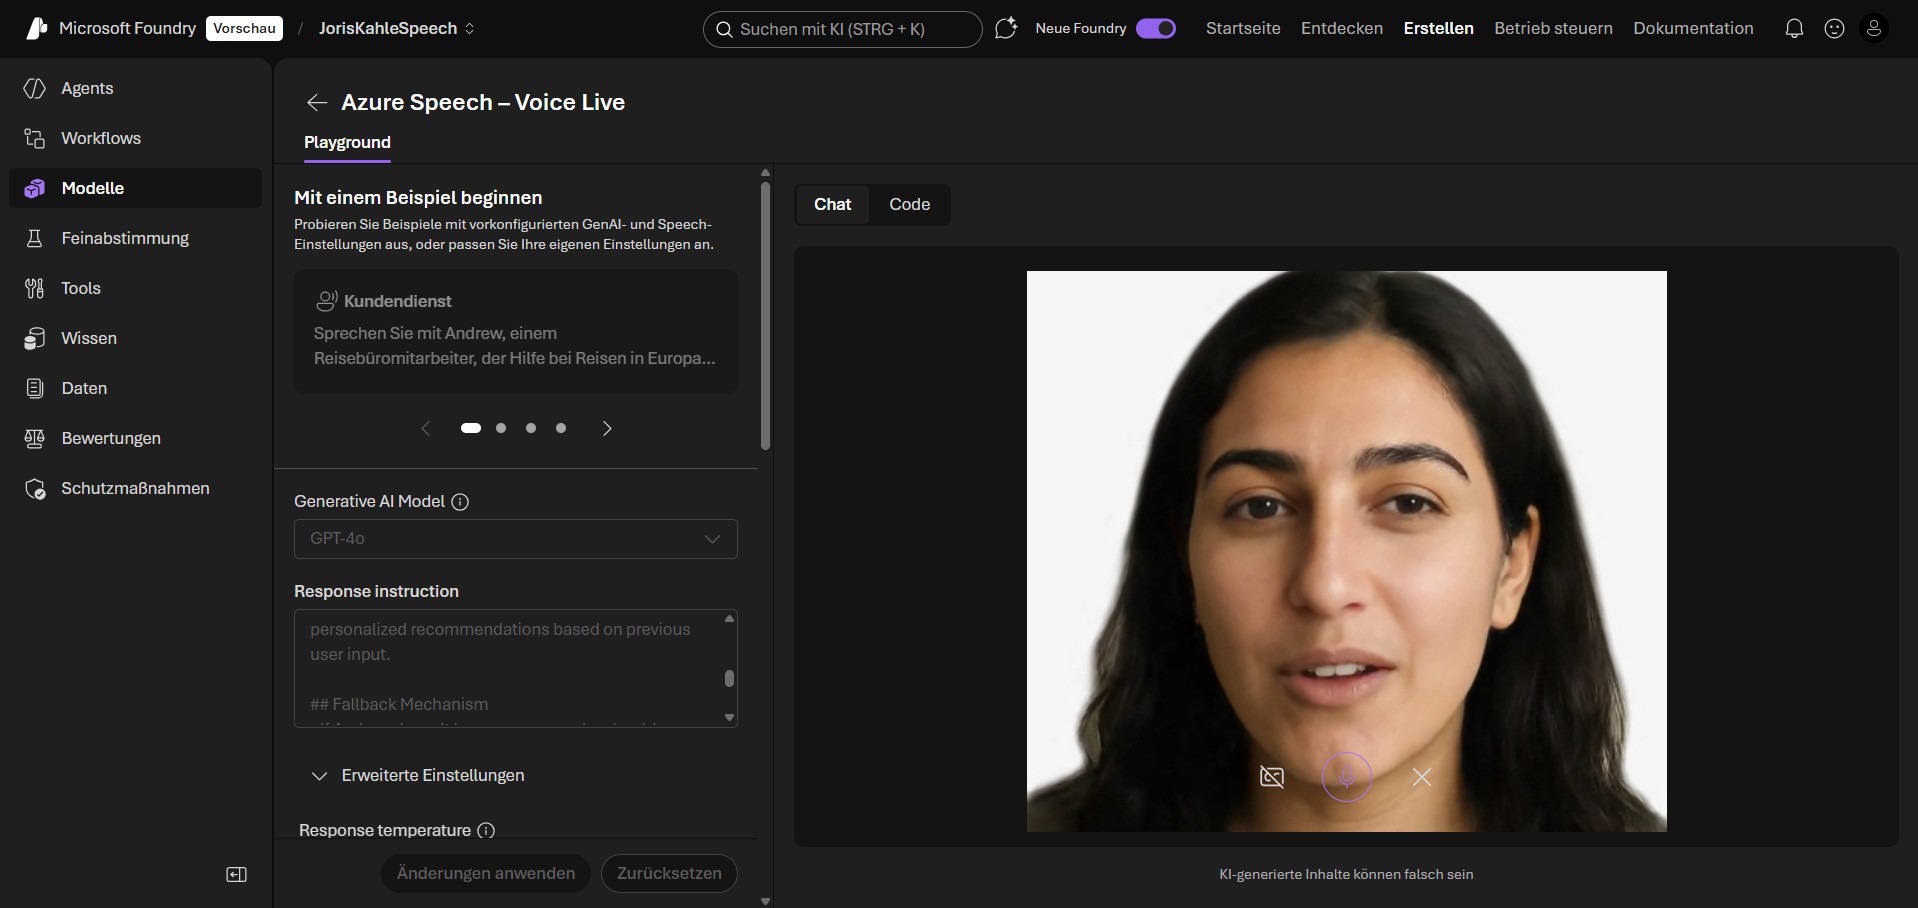Collapse the left sidebar
This screenshot has width=1918, height=908.
(x=237, y=873)
